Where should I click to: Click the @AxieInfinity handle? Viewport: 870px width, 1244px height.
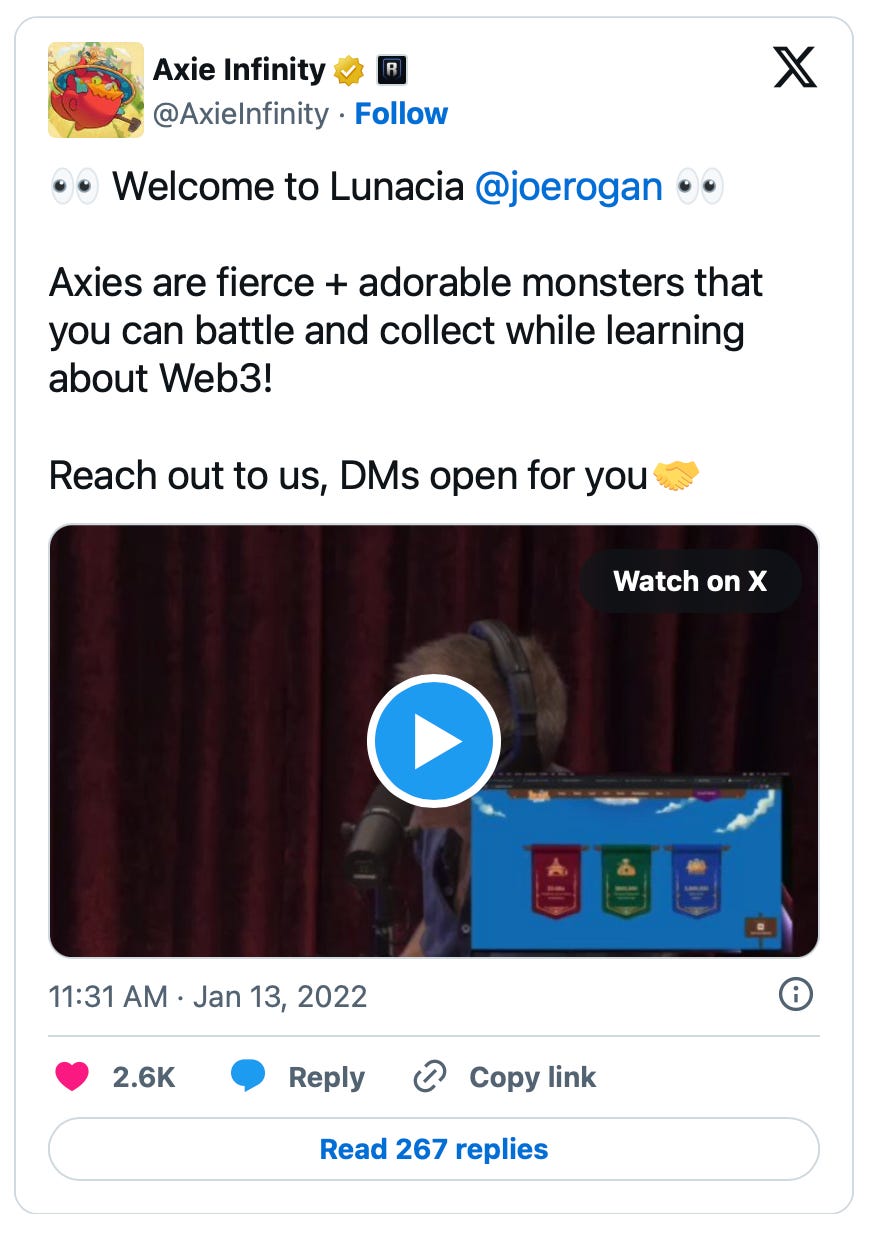pyautogui.click(x=241, y=114)
